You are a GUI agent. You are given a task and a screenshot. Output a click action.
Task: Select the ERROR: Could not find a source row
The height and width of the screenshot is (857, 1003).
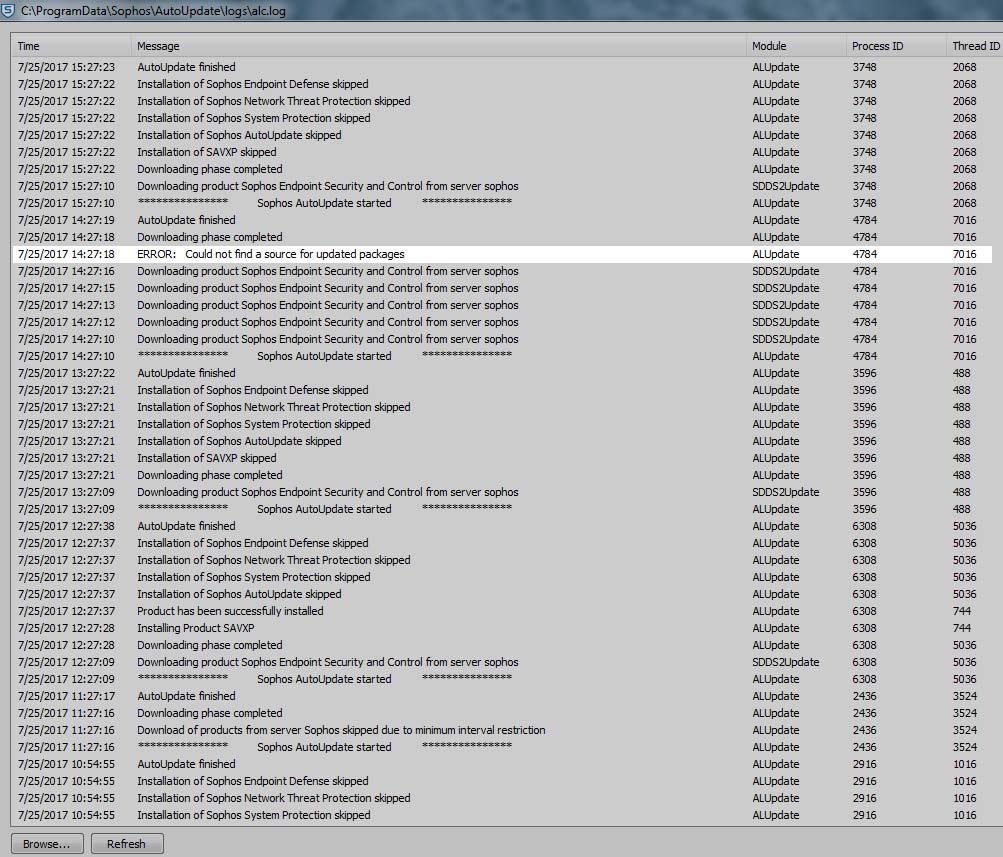(x=502, y=254)
